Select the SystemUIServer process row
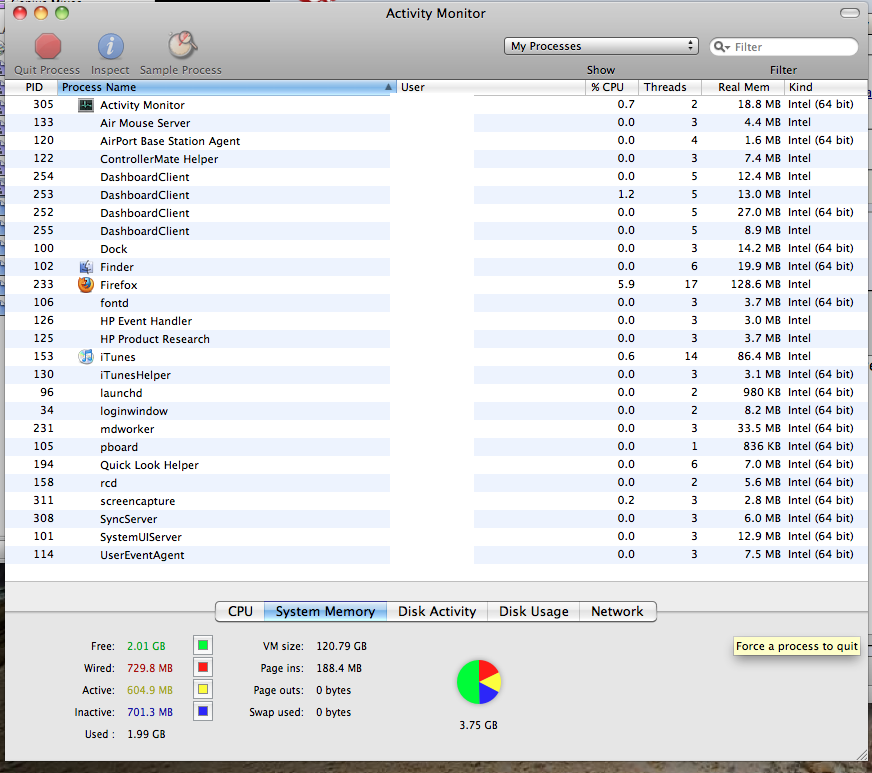This screenshot has height=773, width=872. click(436, 537)
